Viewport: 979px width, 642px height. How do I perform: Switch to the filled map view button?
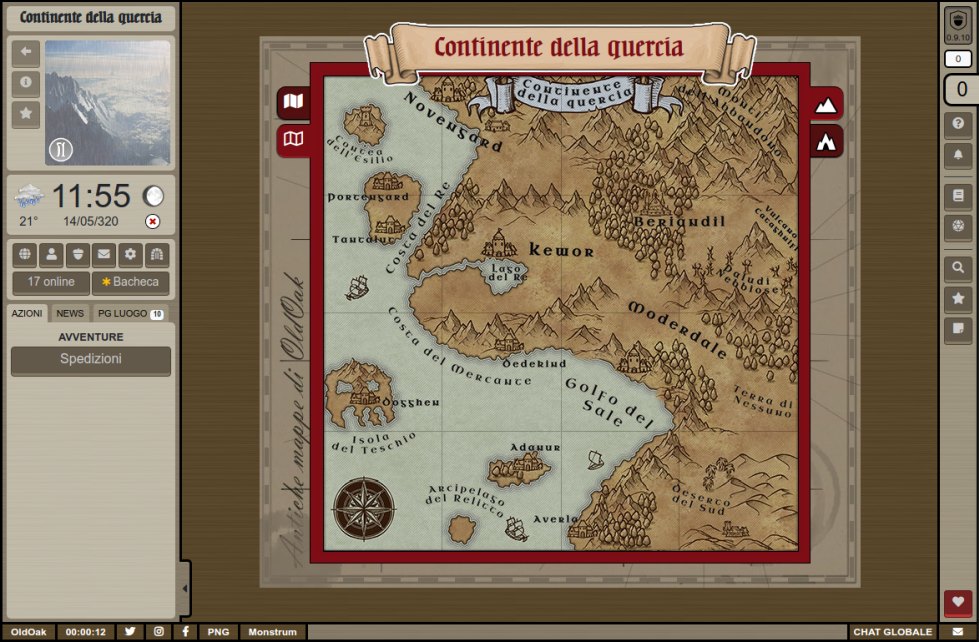click(293, 102)
